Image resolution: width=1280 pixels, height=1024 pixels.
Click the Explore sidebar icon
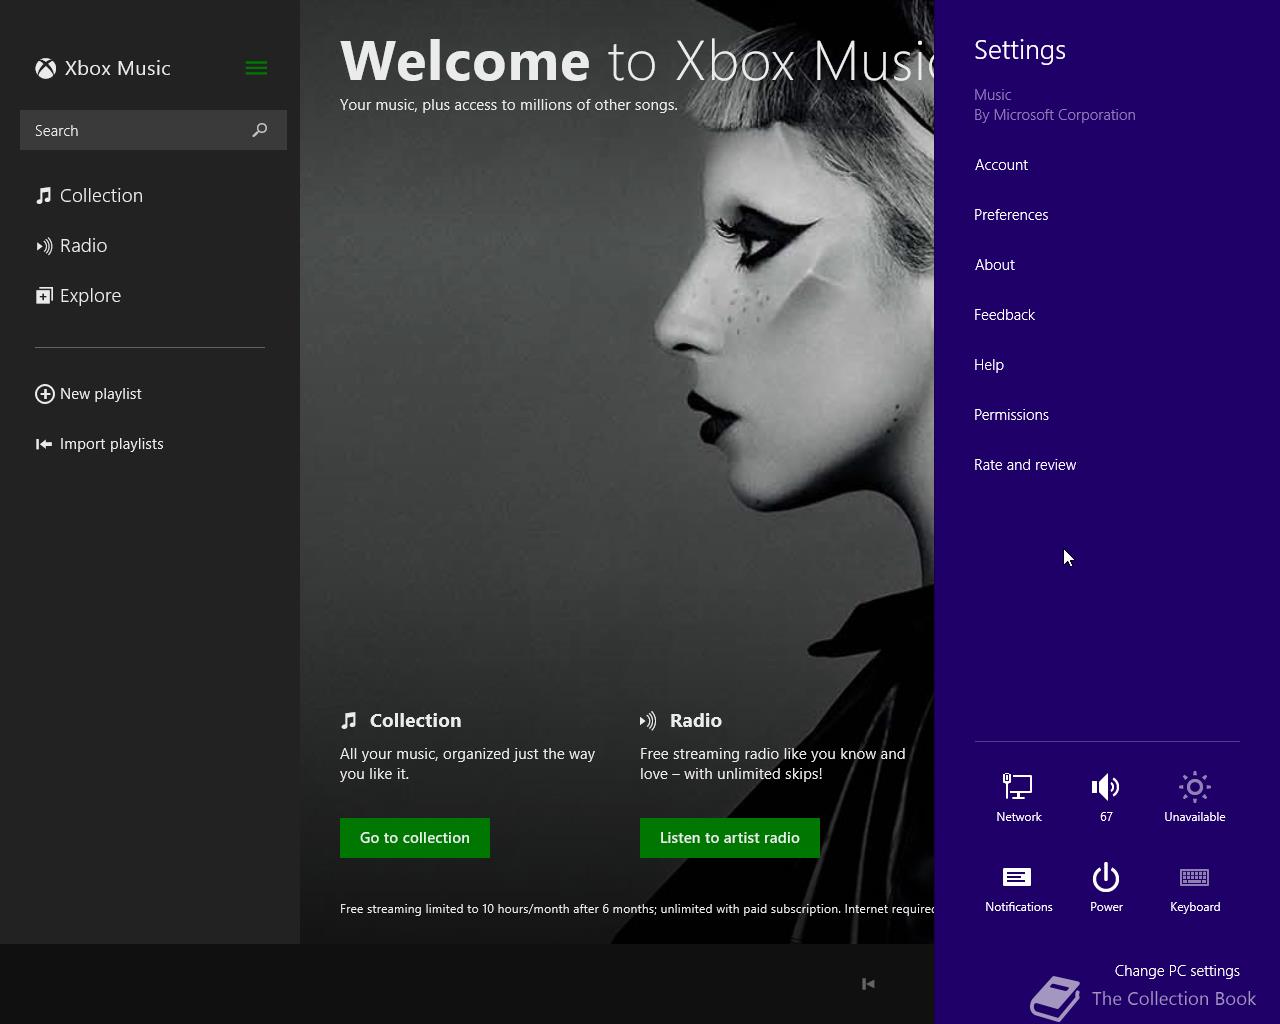[x=44, y=295]
